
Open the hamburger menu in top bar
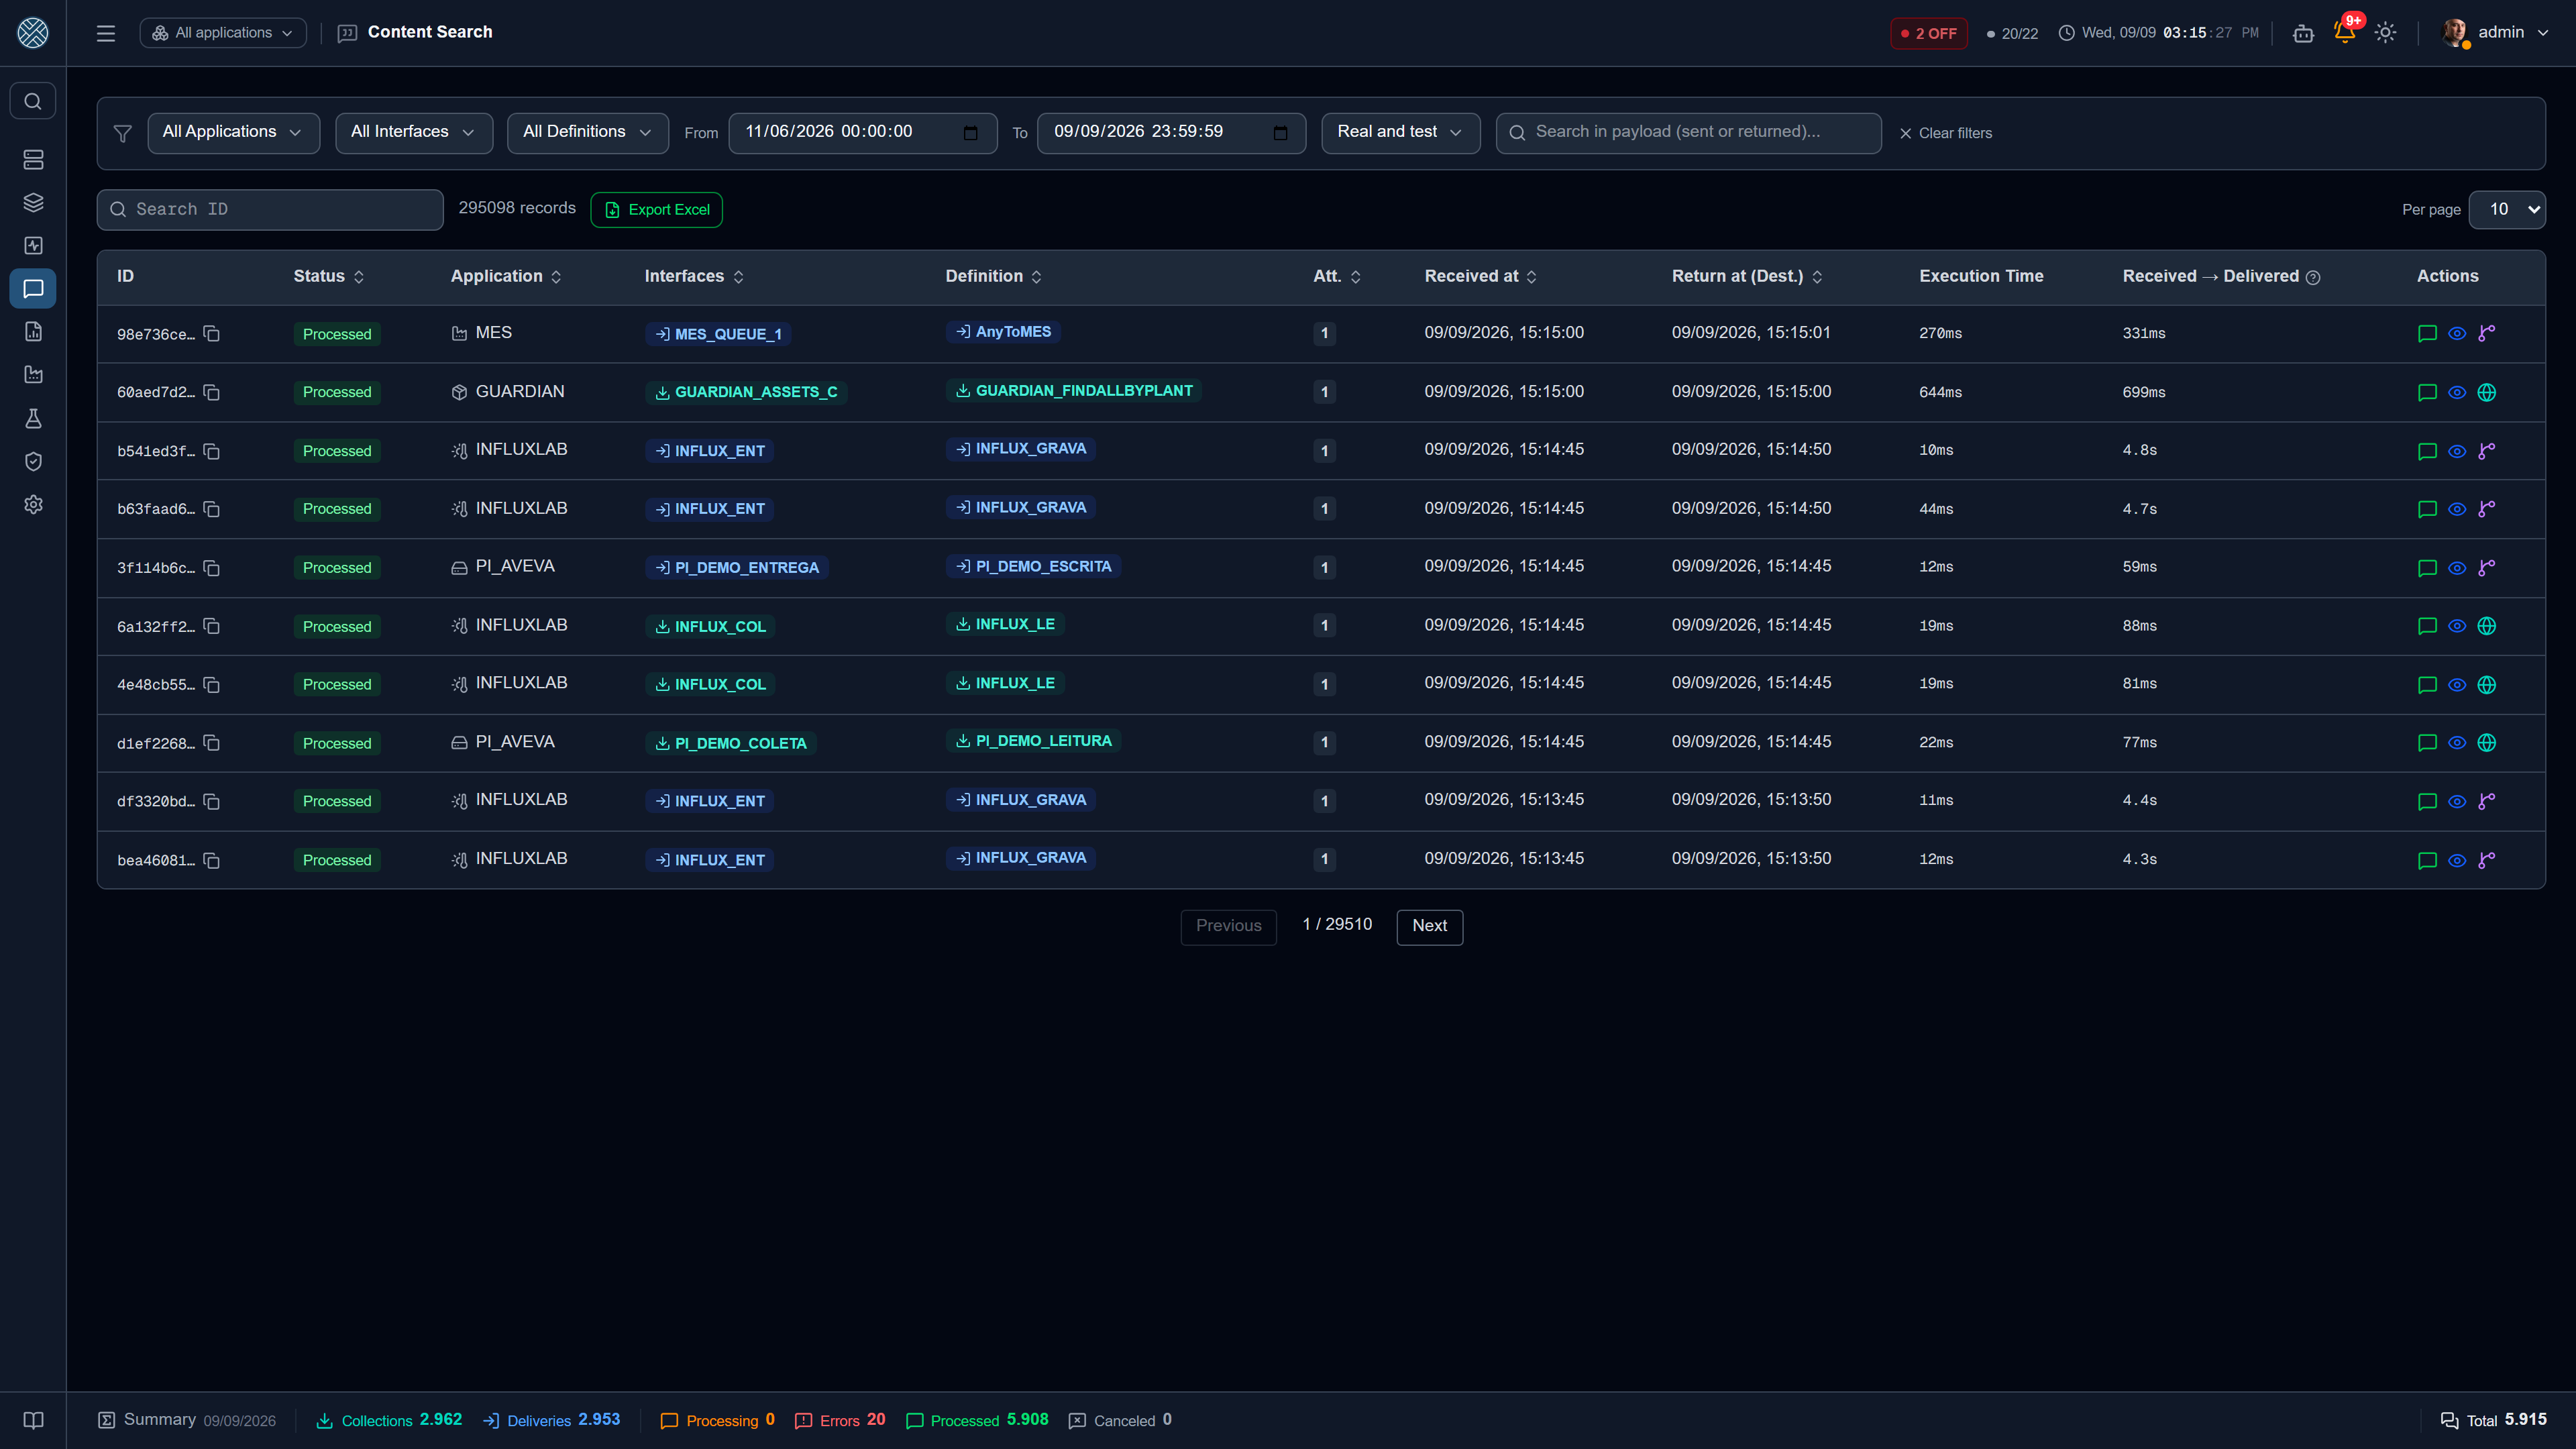coord(105,33)
